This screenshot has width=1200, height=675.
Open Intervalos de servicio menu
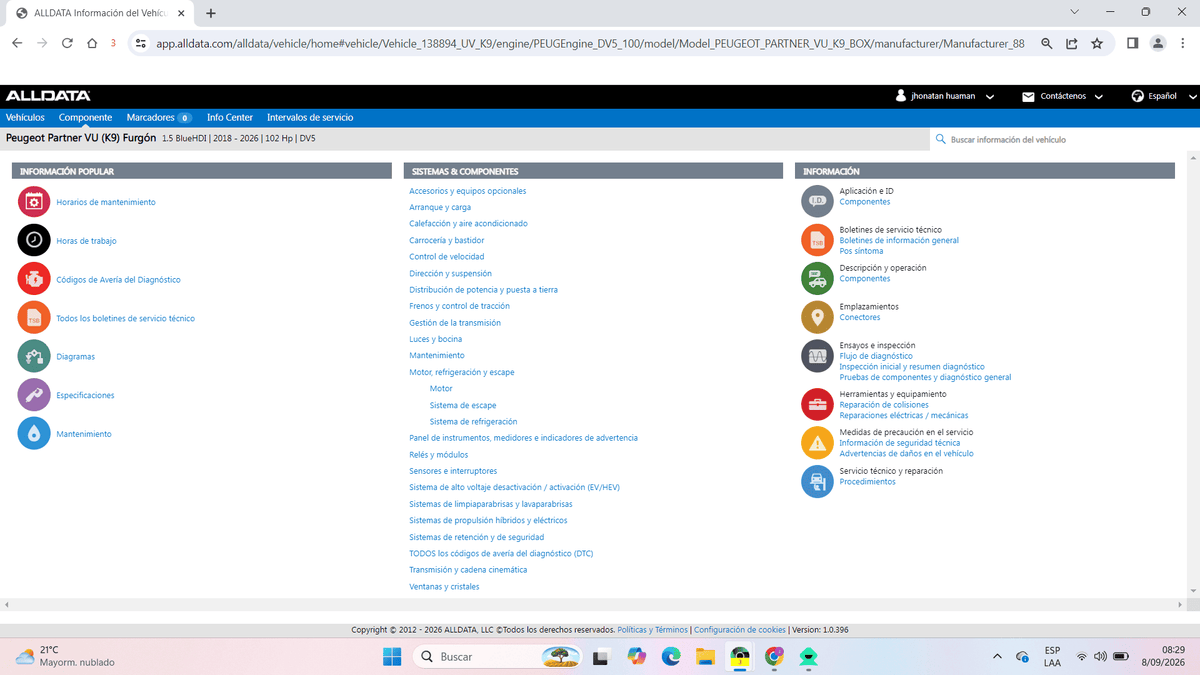pyautogui.click(x=310, y=117)
